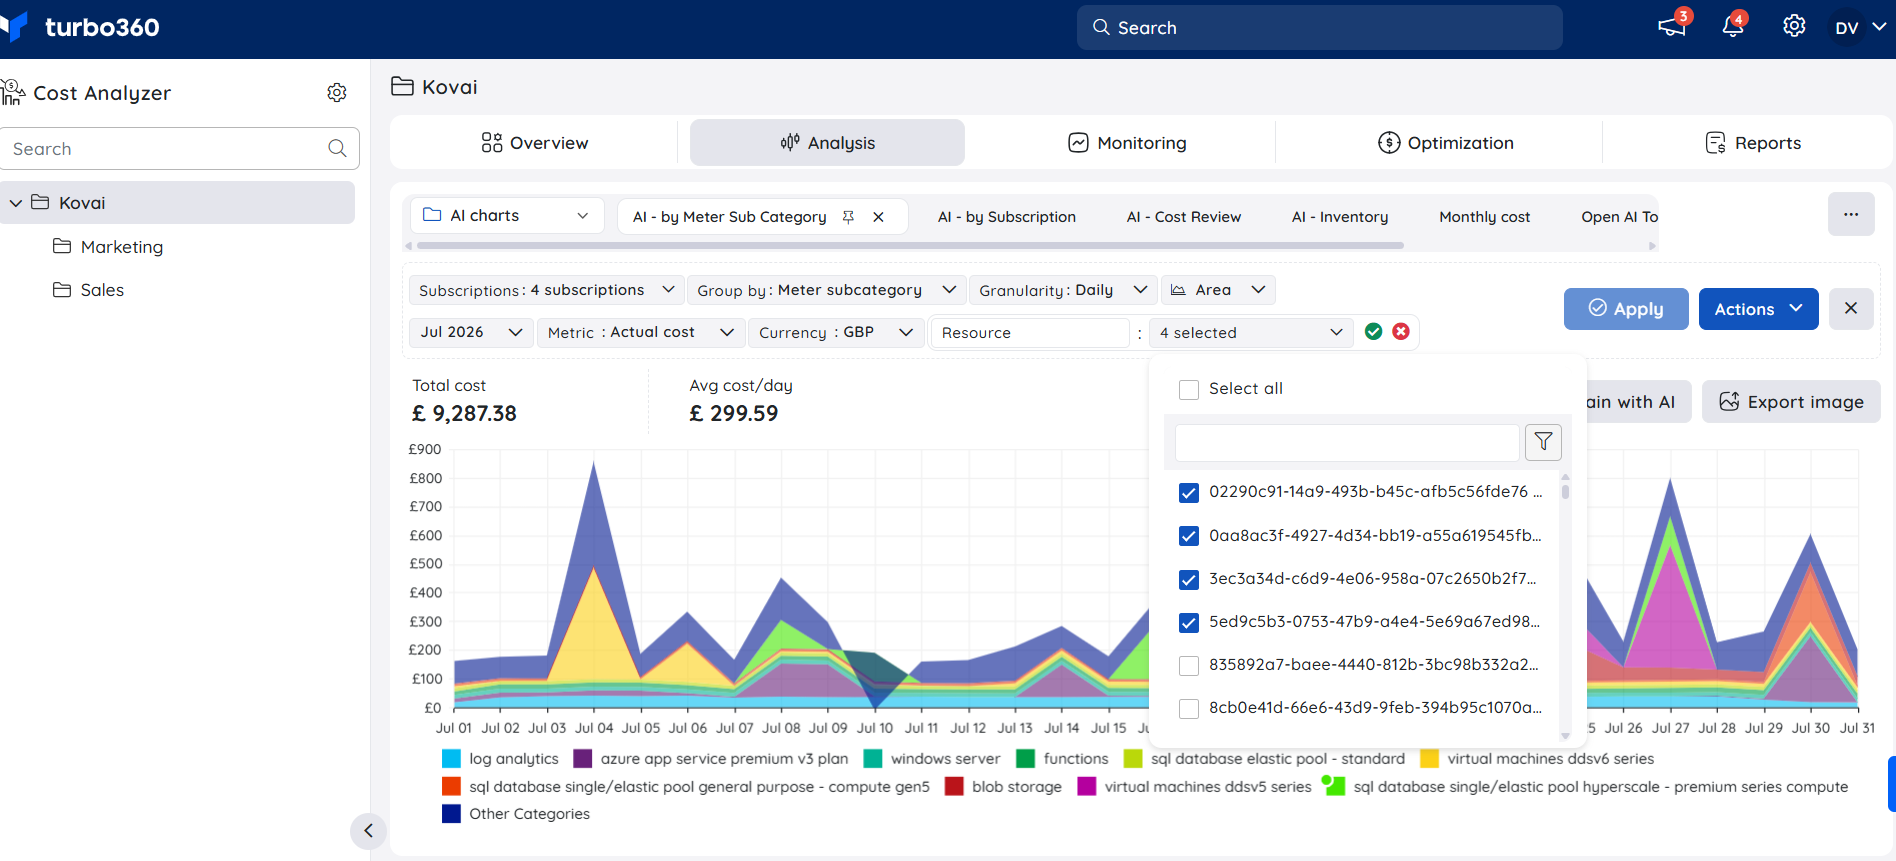Click the chart tabs horizontal scrollbar
This screenshot has height=861, width=1896.
(910, 245)
